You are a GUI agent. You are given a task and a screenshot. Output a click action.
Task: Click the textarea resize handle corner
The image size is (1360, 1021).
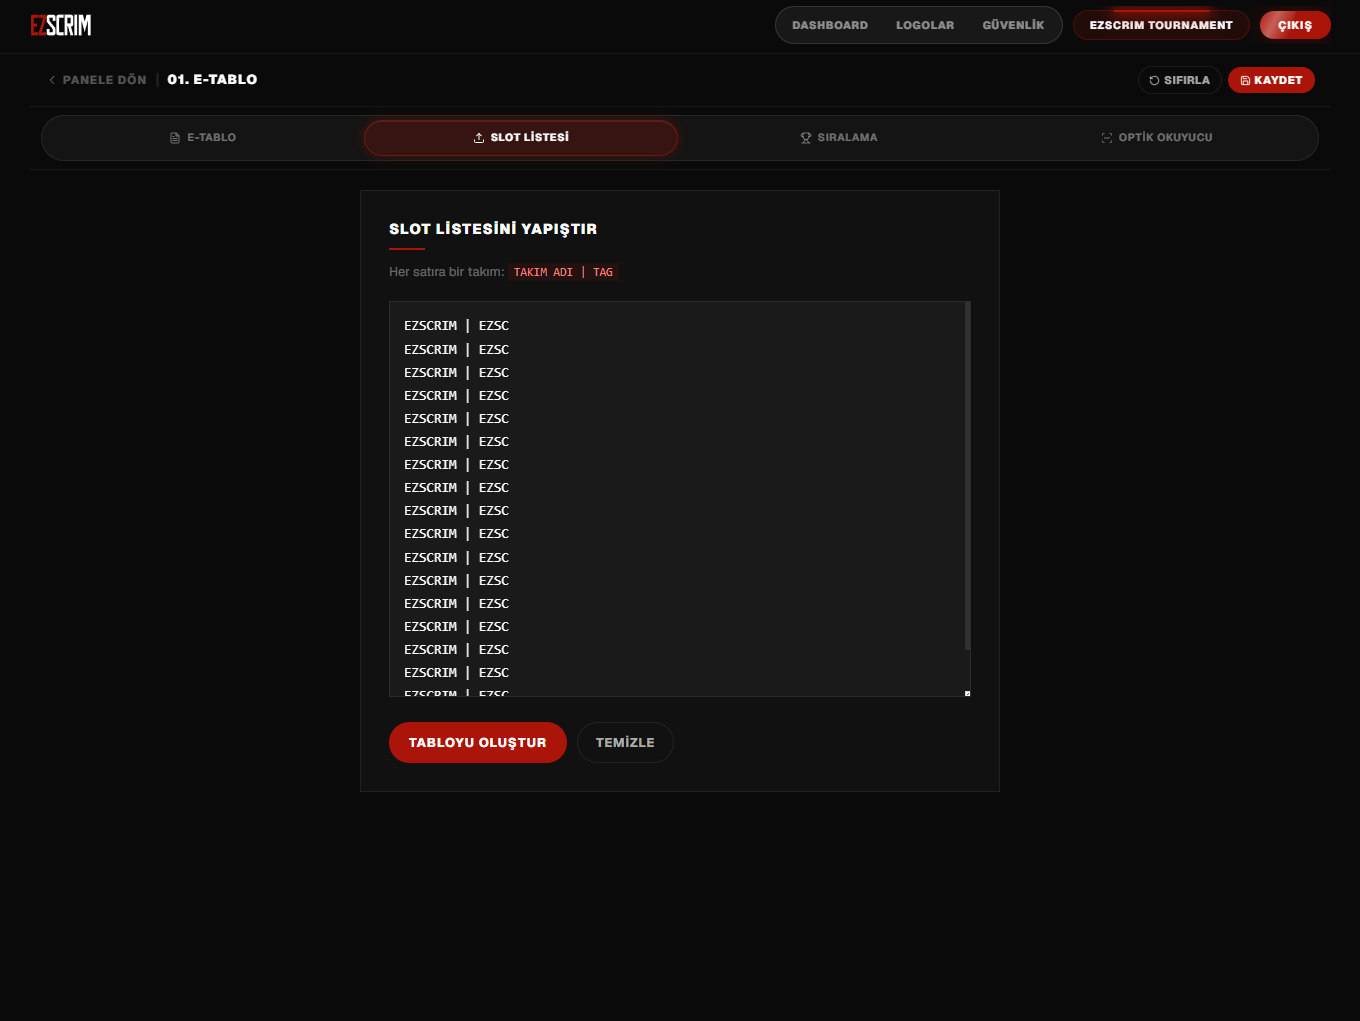pyautogui.click(x=966, y=692)
